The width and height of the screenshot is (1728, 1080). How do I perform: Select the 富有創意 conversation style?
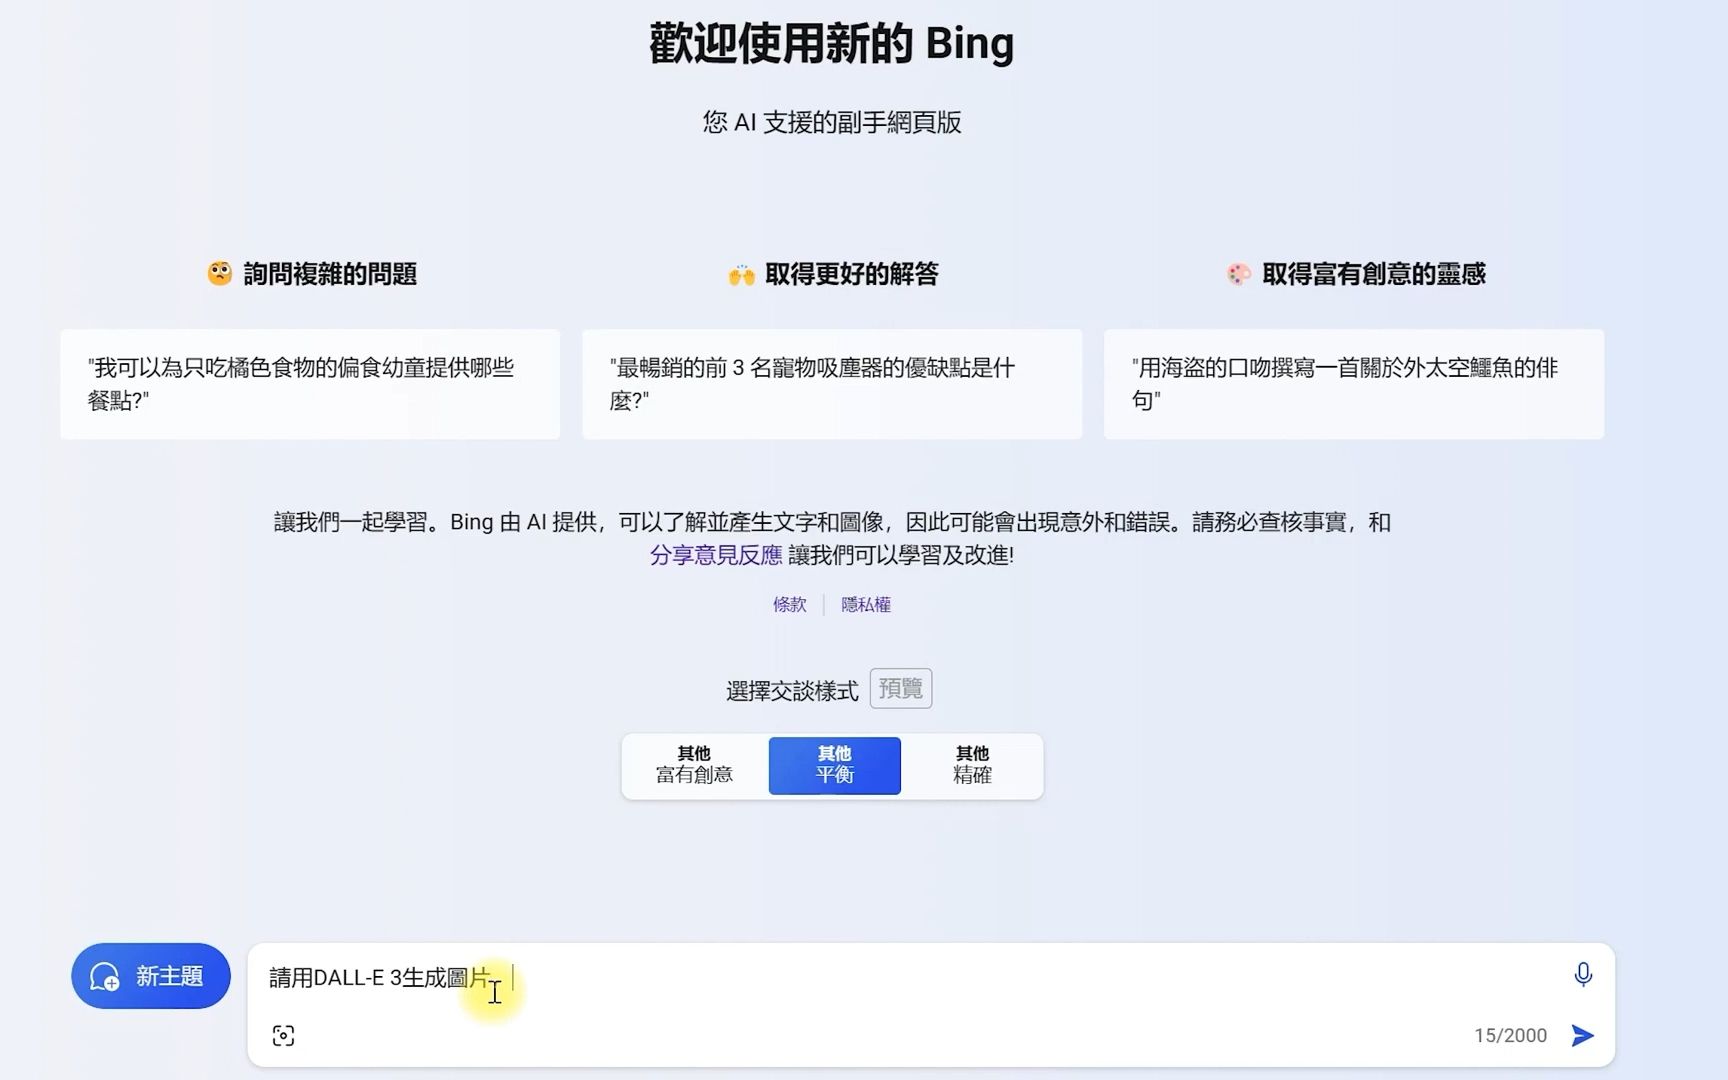click(x=694, y=765)
